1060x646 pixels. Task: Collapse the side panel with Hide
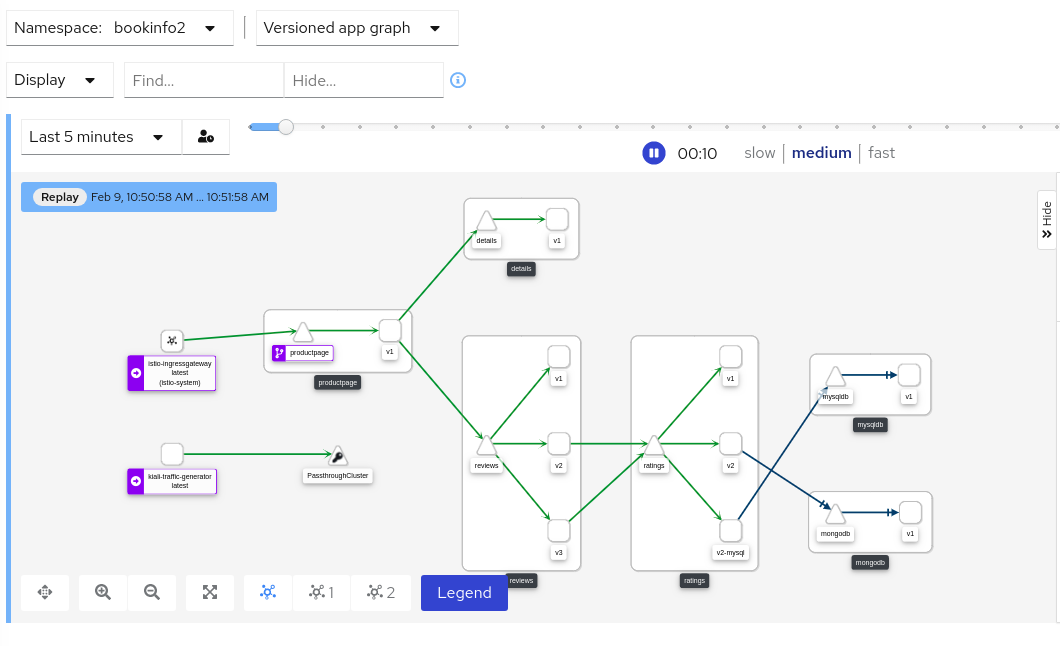pyautogui.click(x=1046, y=220)
